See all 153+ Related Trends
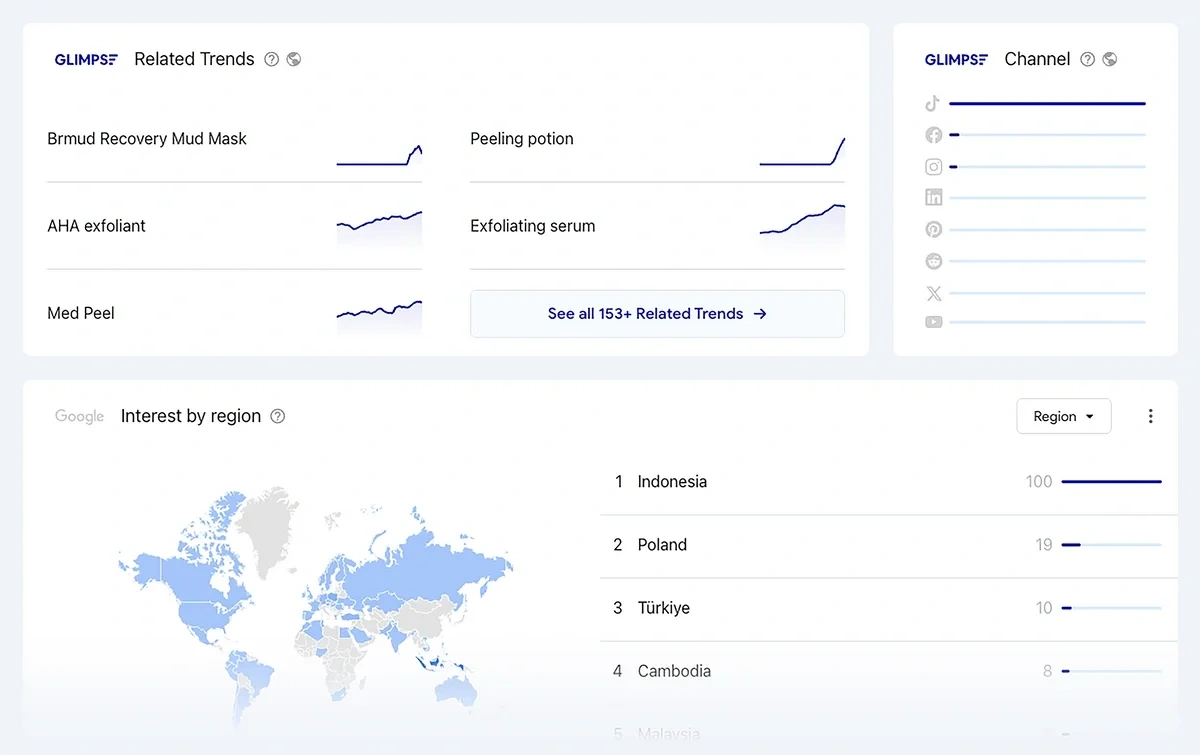 tap(657, 313)
